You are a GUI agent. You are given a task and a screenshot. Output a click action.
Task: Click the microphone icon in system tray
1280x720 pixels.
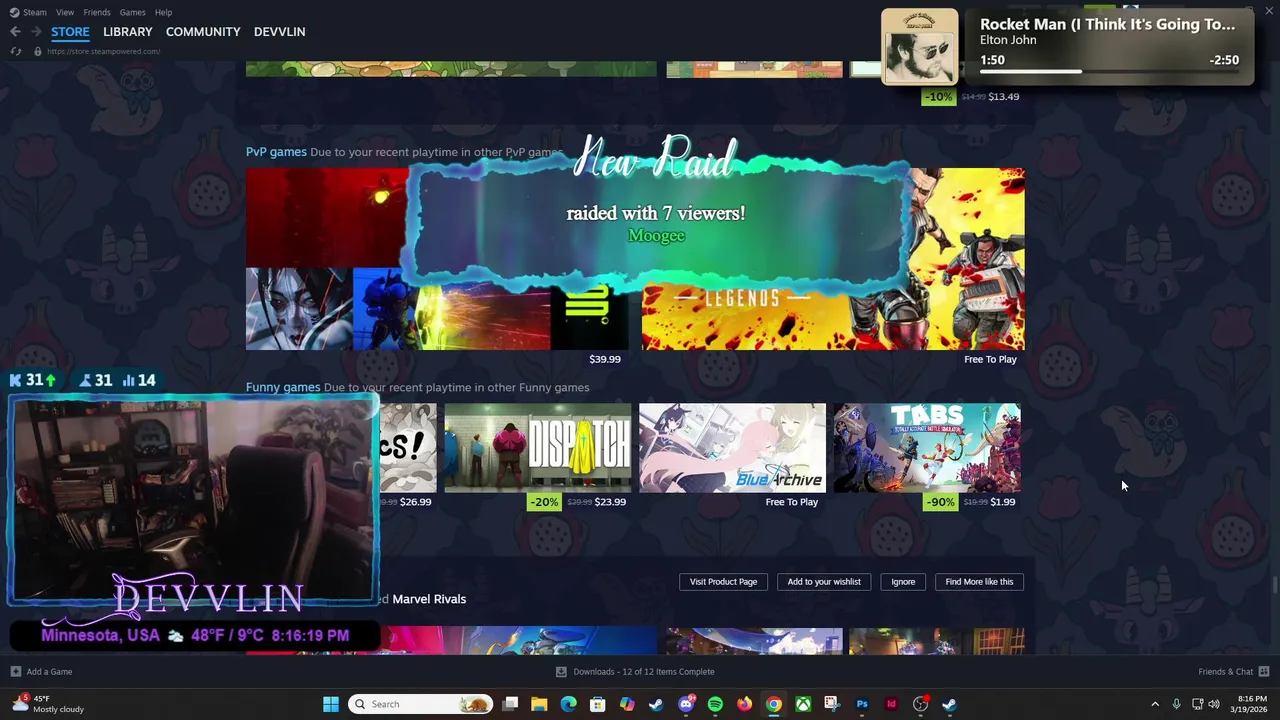1176,704
